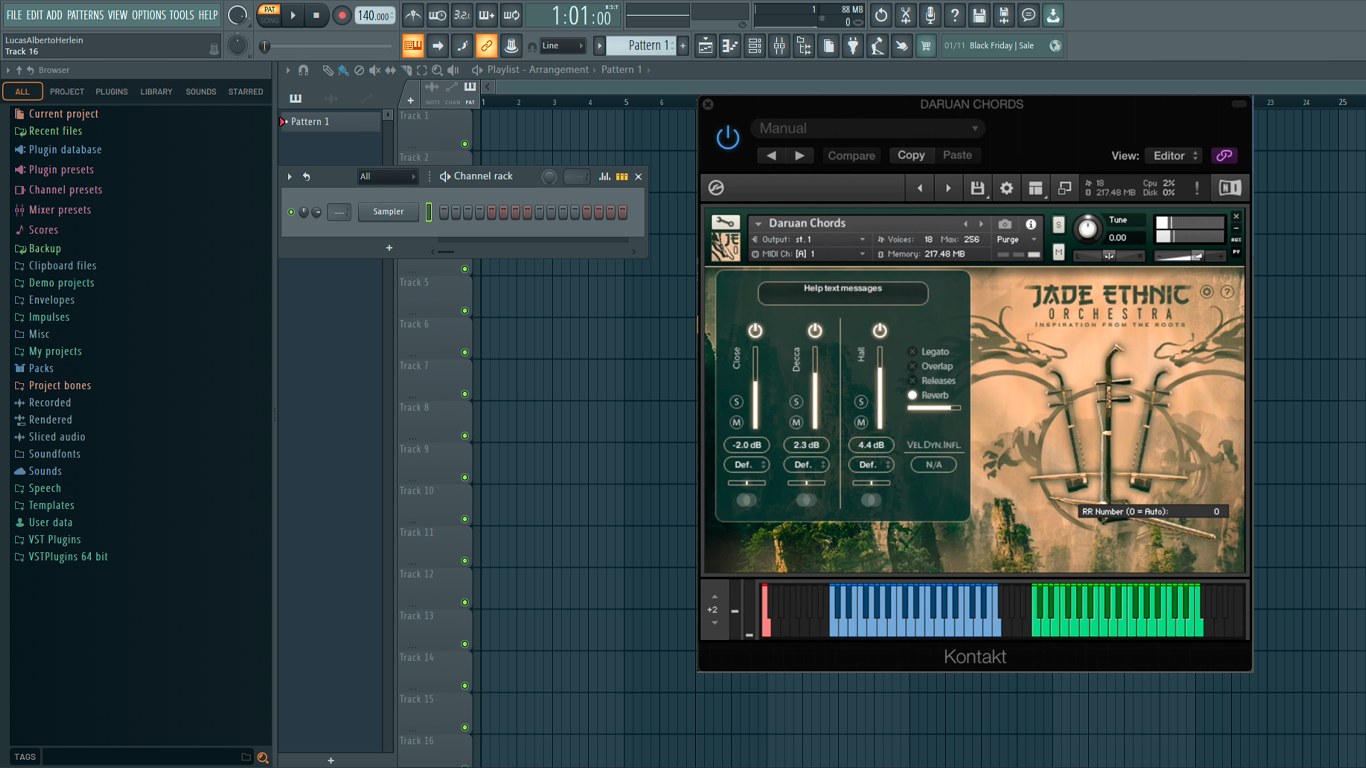Open the plugin picker plug icon
The image size is (1366, 768).
point(853,45)
